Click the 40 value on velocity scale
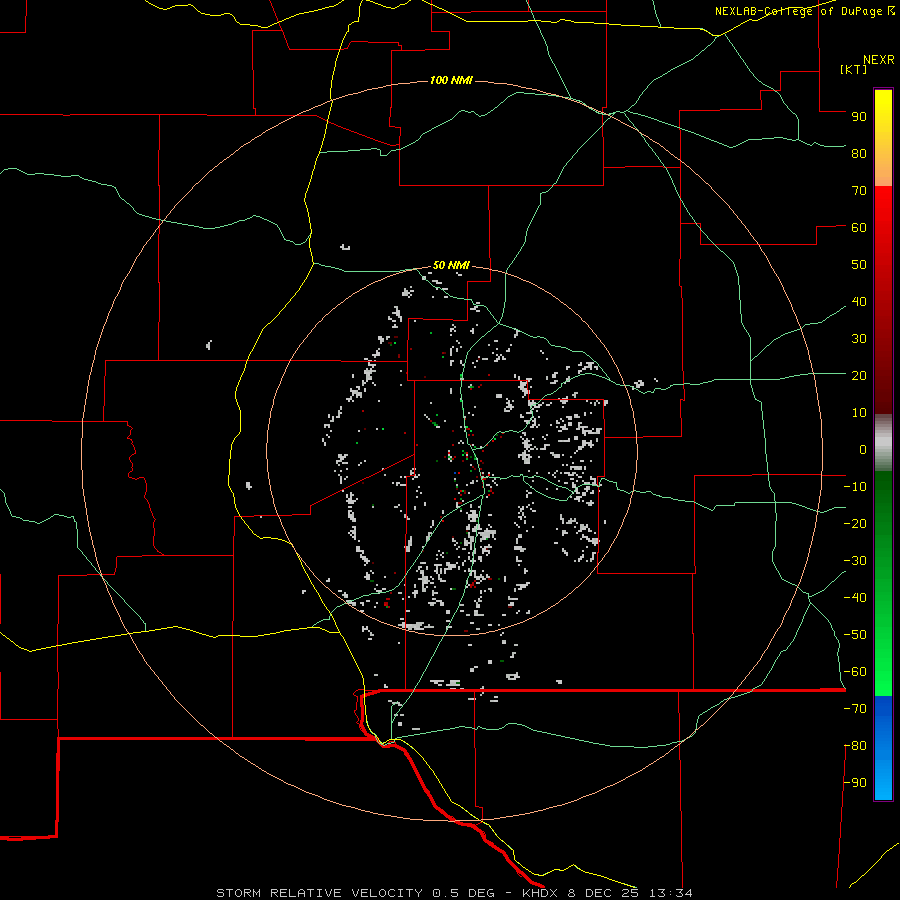The image size is (900, 900). pyautogui.click(x=859, y=301)
